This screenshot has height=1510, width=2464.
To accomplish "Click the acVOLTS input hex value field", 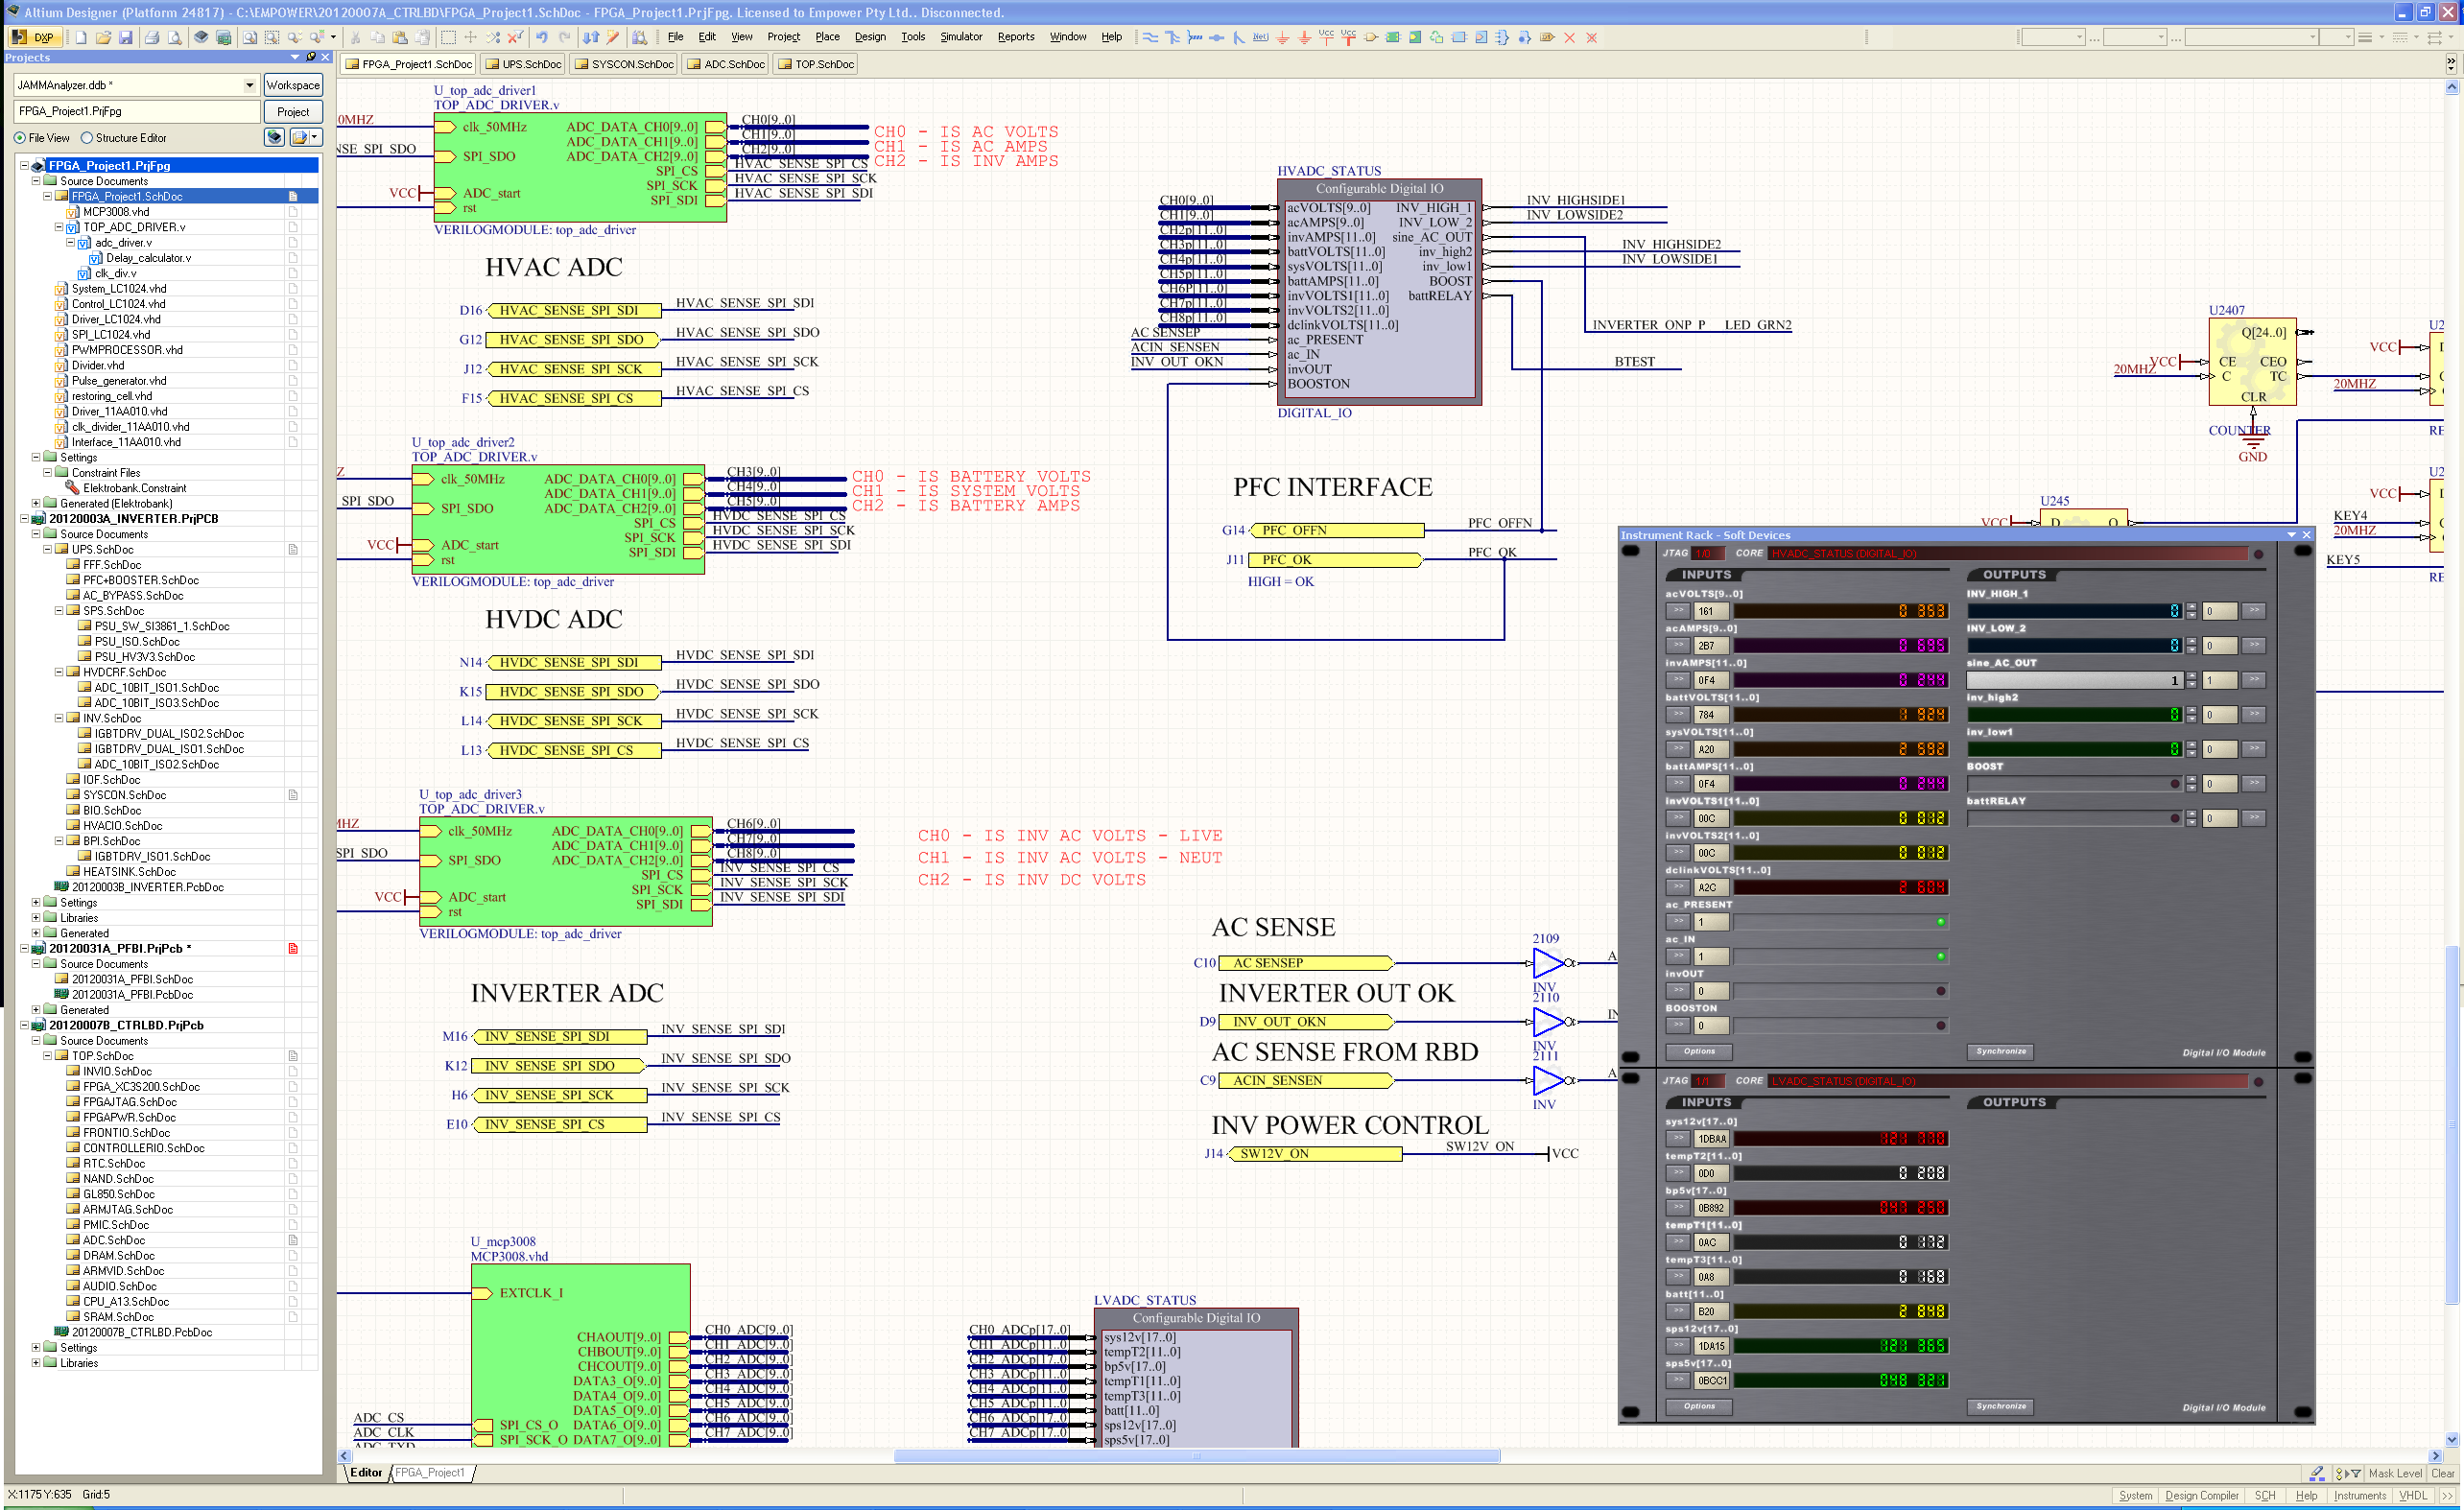I will (x=1711, y=611).
